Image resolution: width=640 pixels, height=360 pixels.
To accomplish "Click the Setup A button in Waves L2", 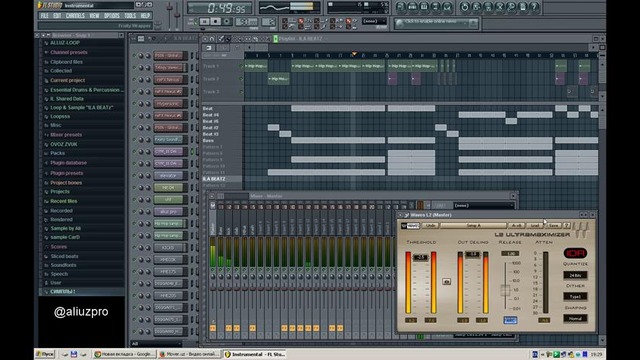I will 473,225.
